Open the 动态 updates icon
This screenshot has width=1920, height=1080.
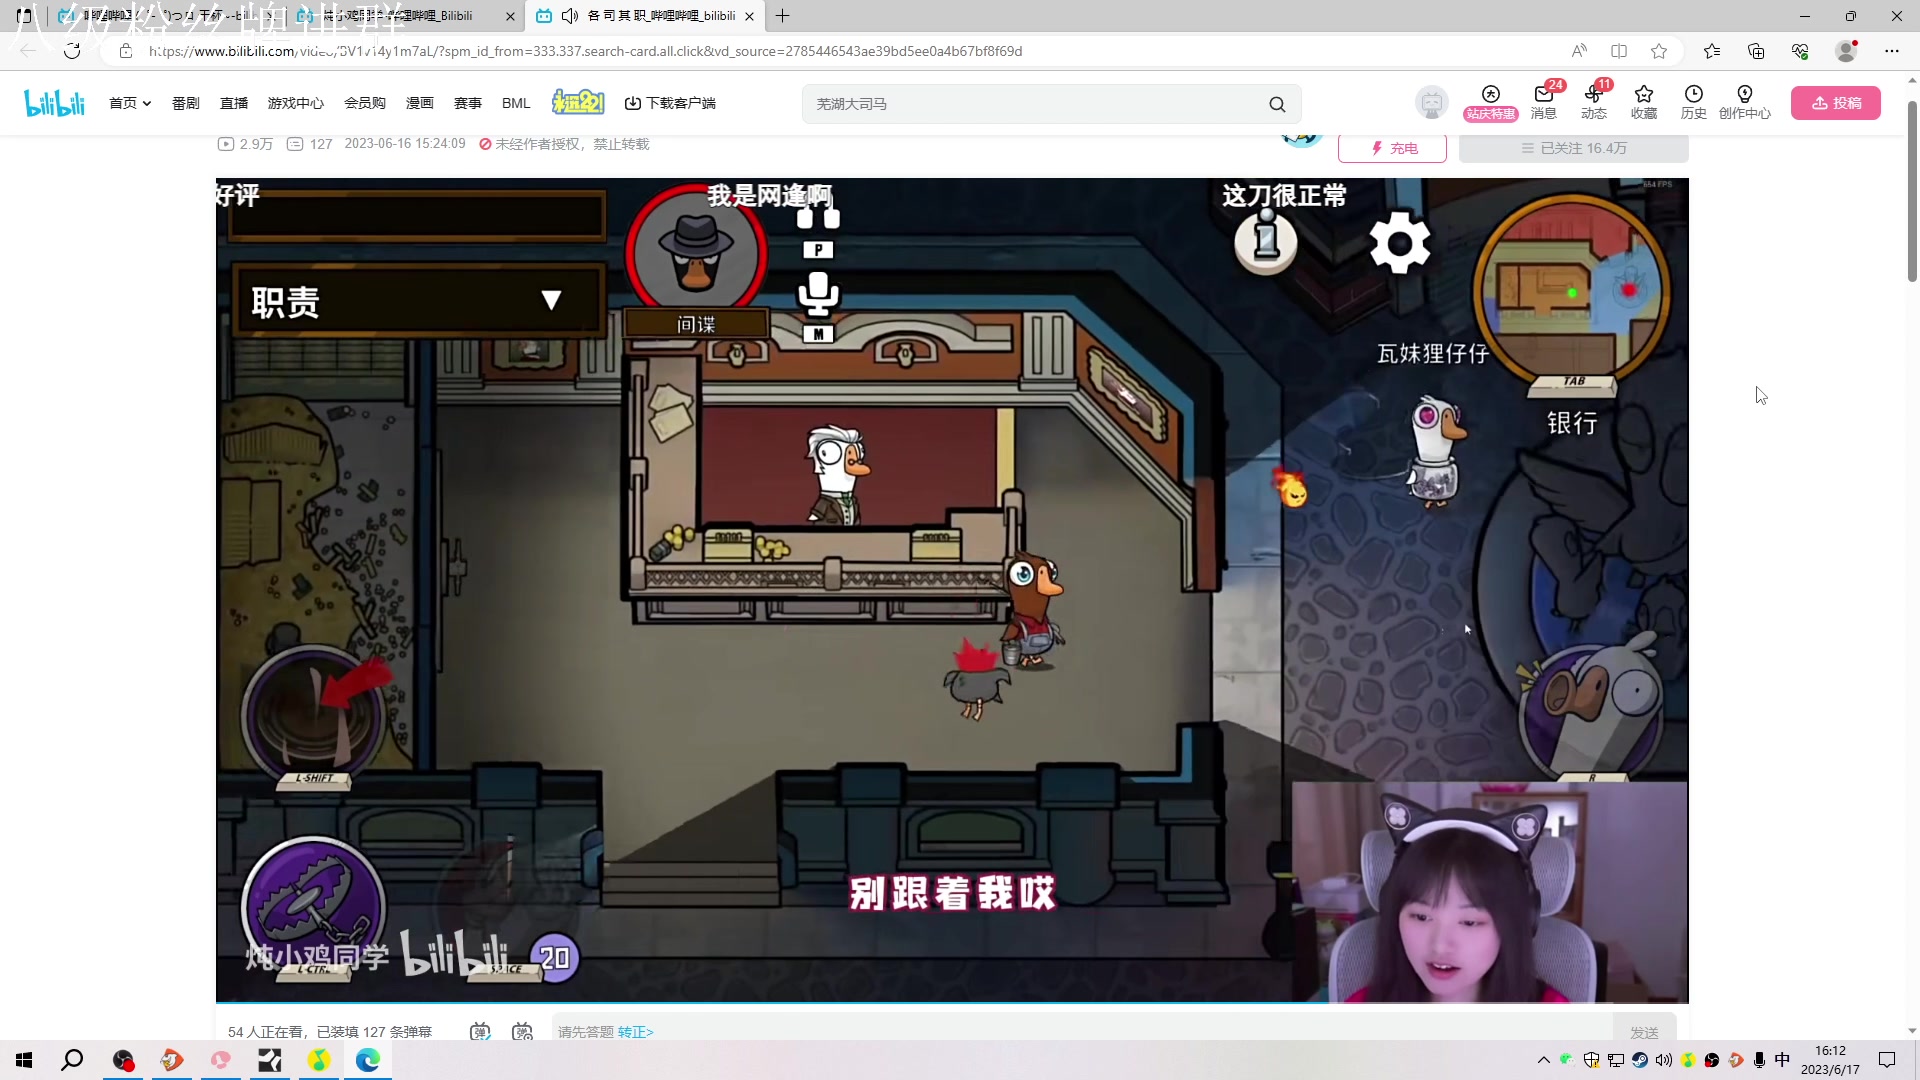[1593, 101]
